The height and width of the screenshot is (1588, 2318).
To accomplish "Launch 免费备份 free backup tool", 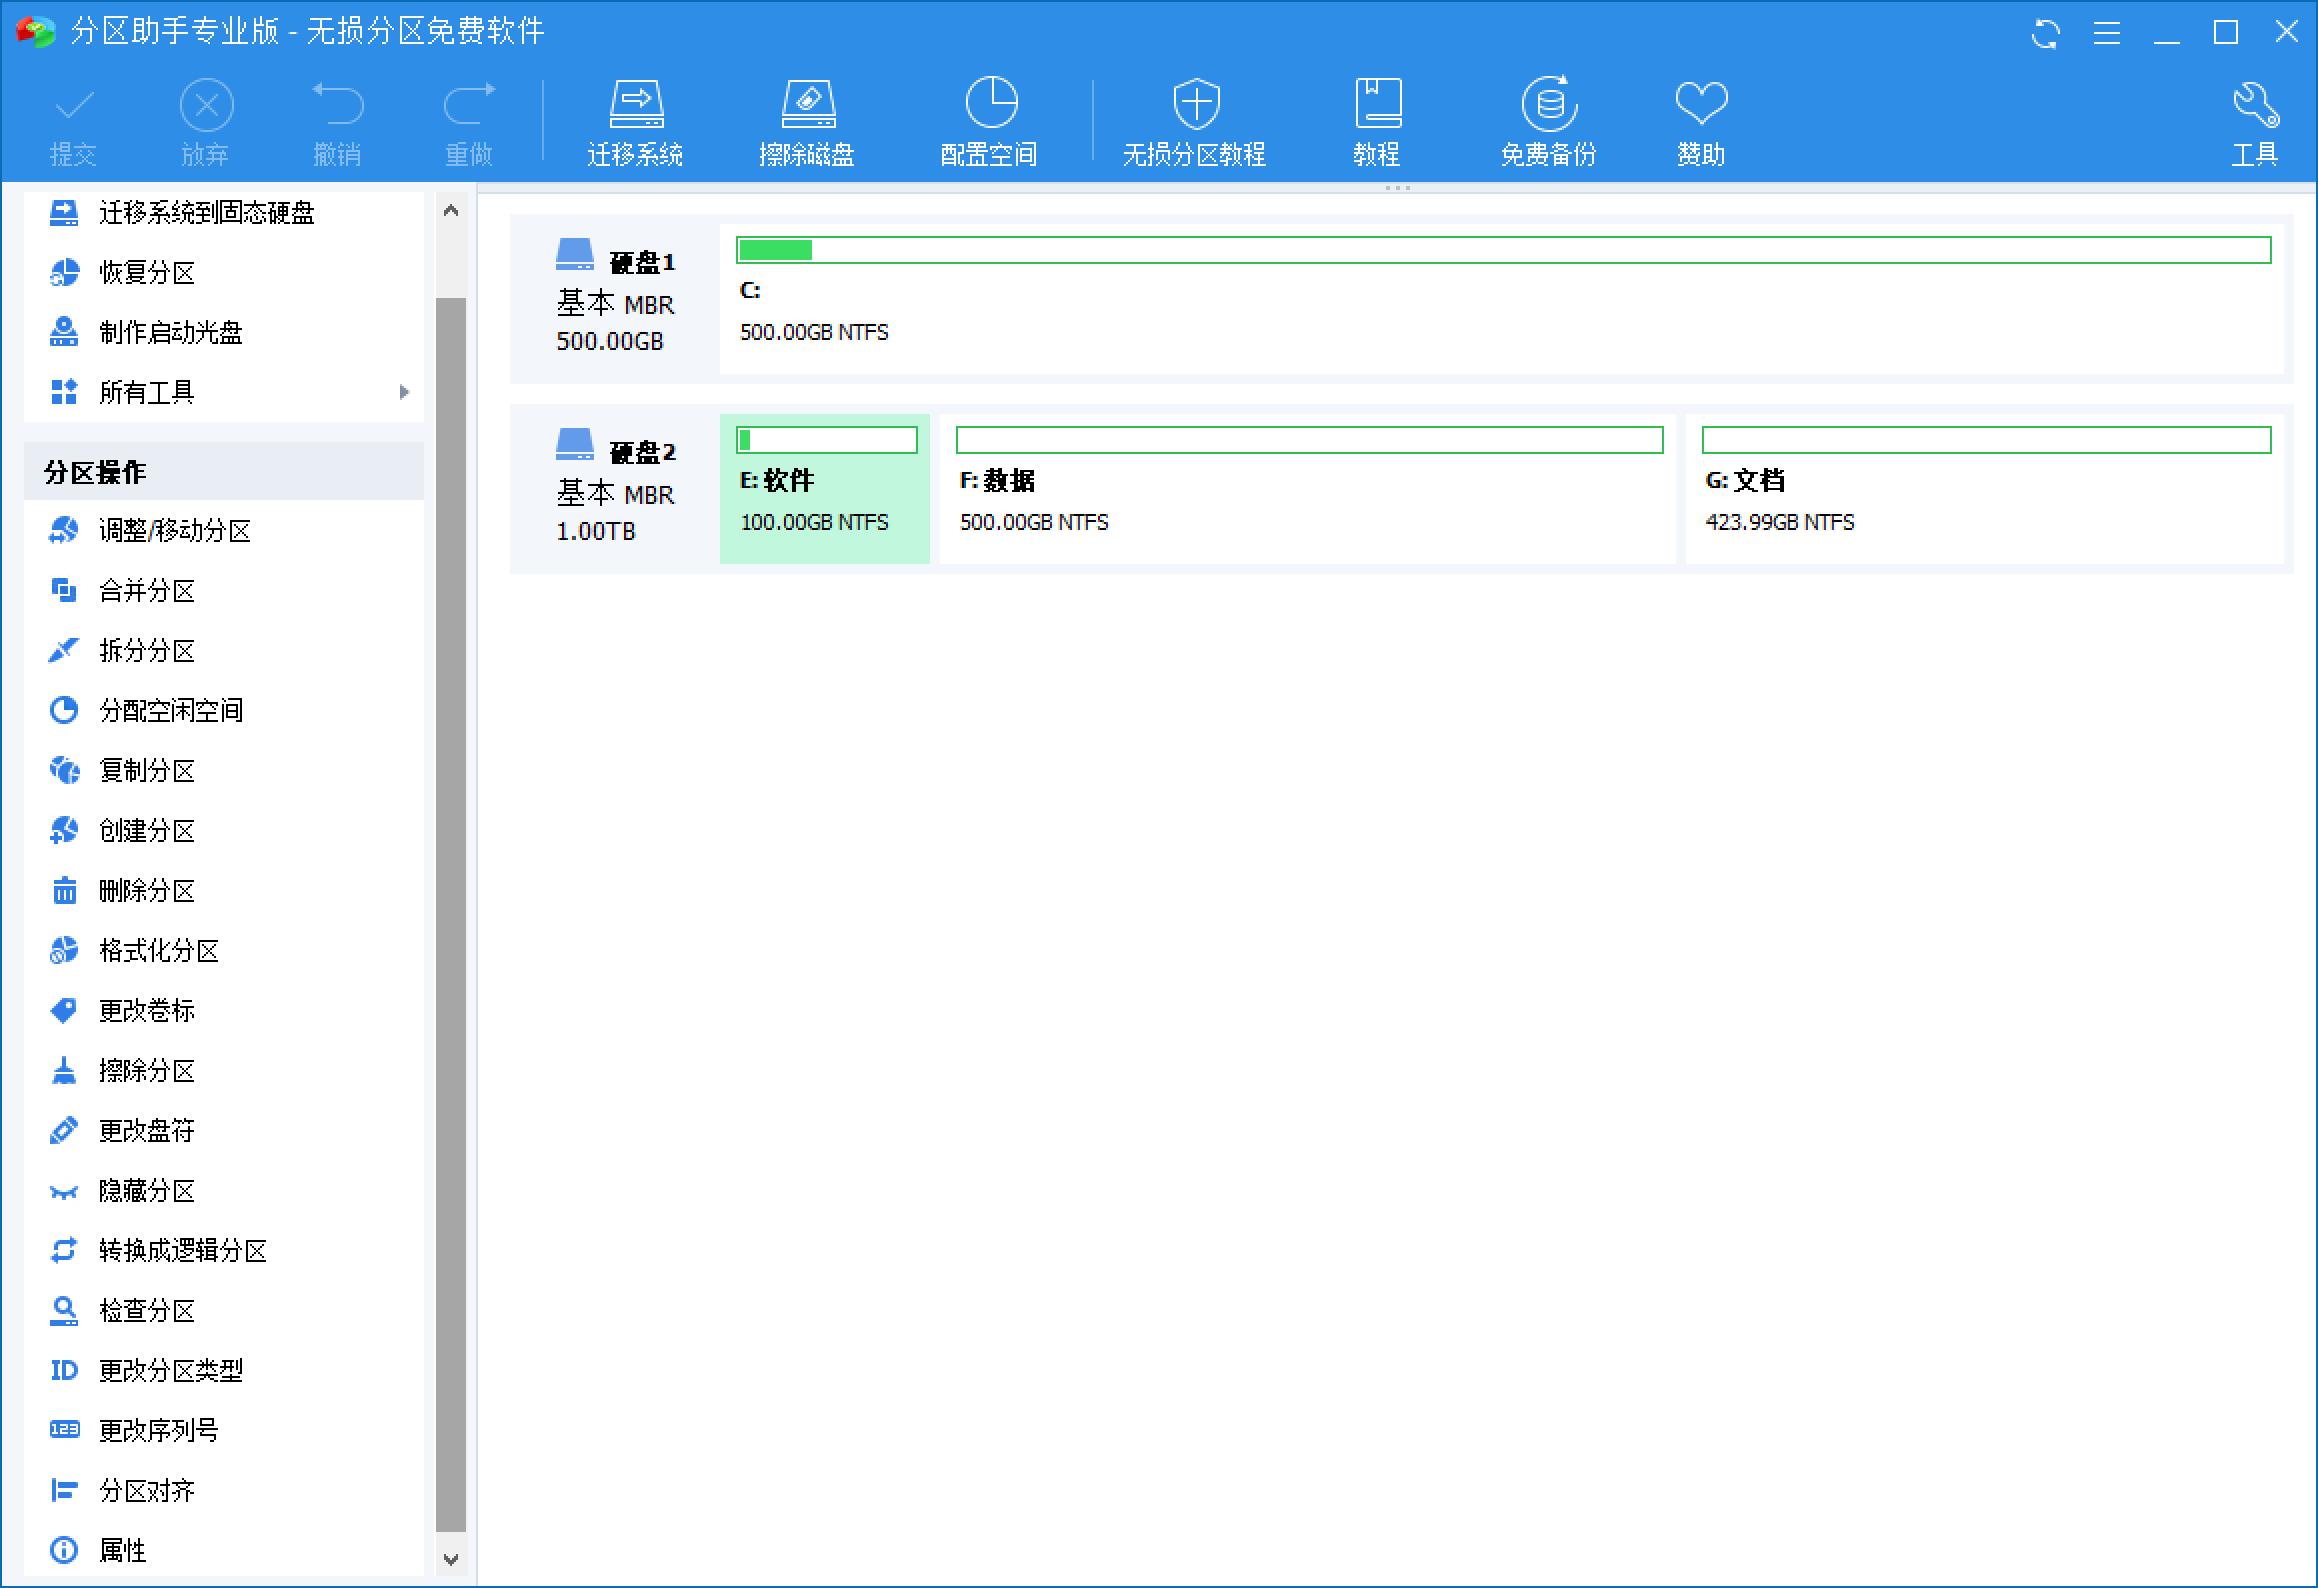I will pos(1548,122).
